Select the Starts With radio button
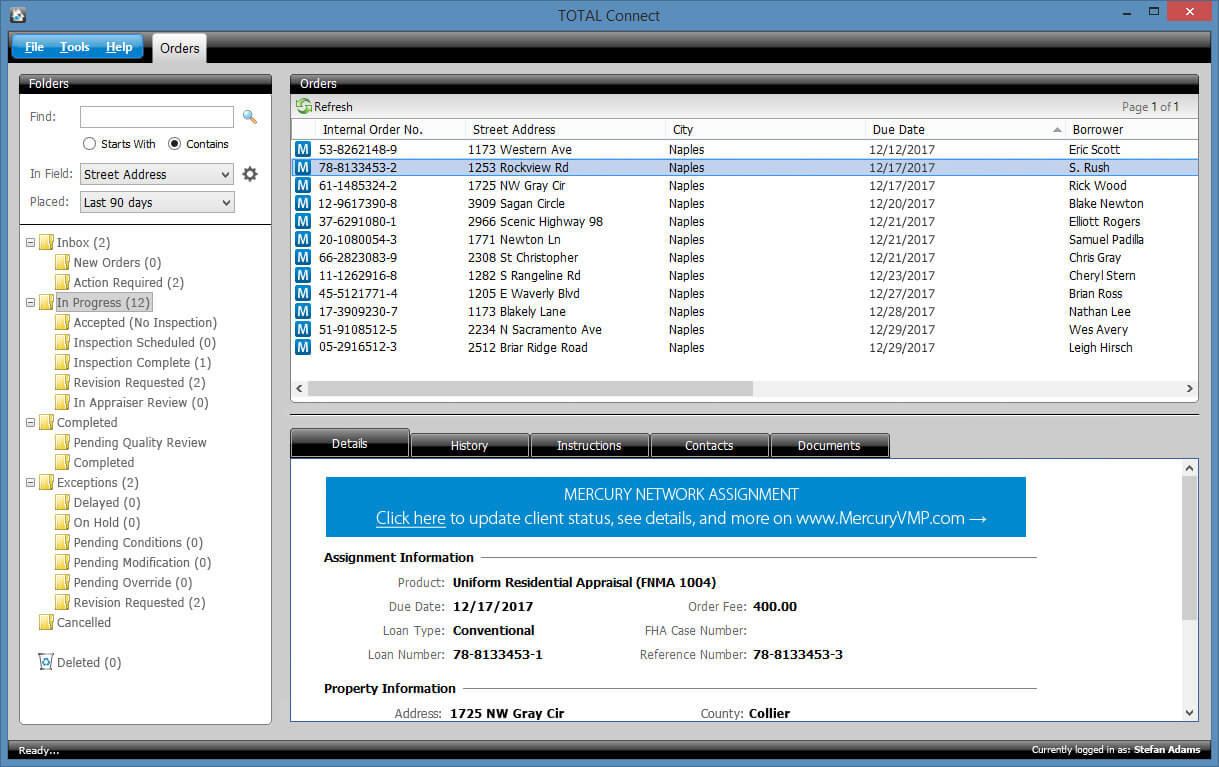Screen dimensions: 1219x767 coord(89,144)
